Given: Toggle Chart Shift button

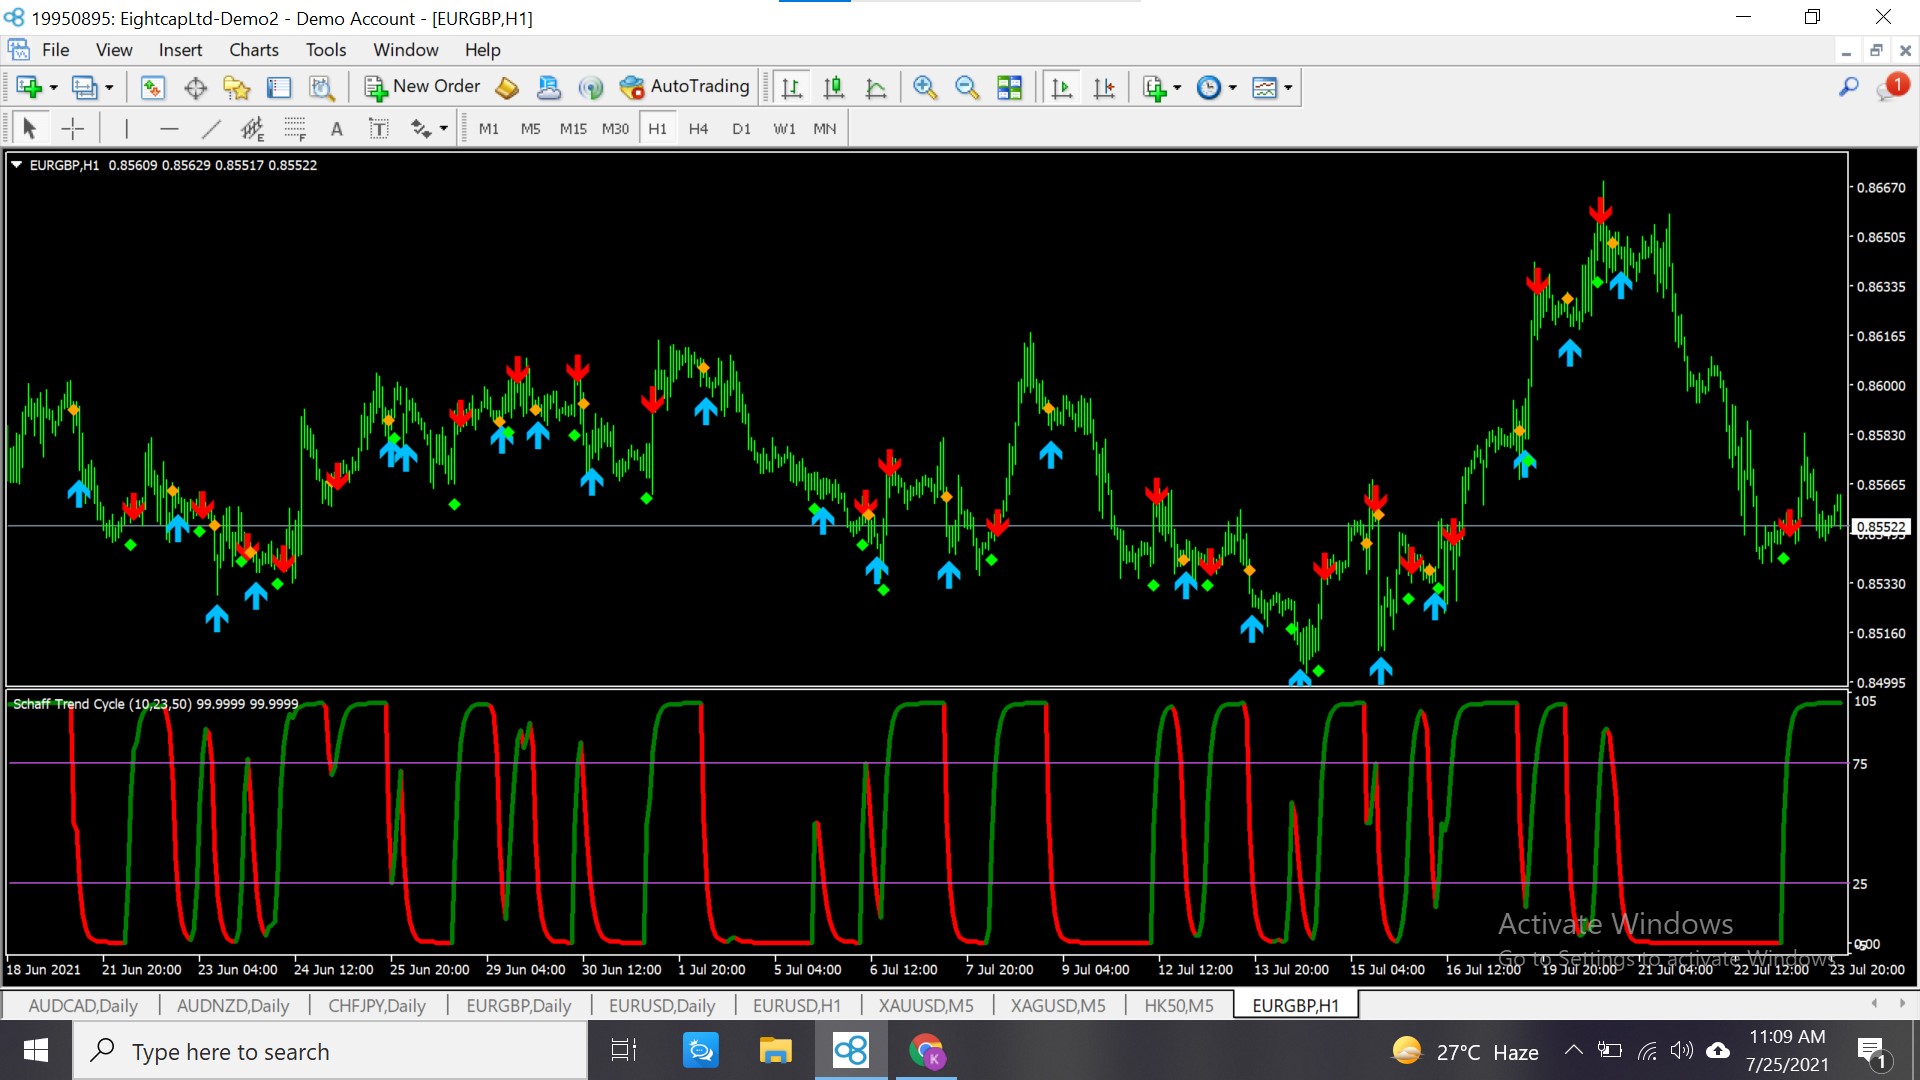Looking at the screenshot, I should pos(1104,88).
